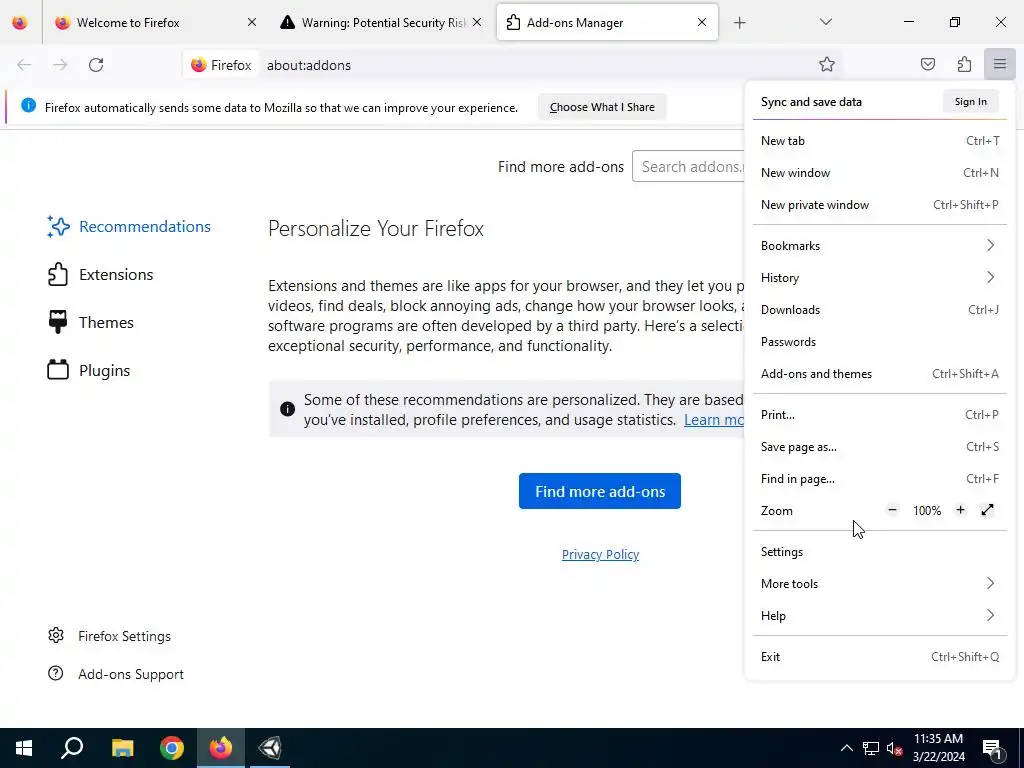This screenshot has height=768, width=1024.
Task: Click the network status tray icon
Action: [x=871, y=748]
